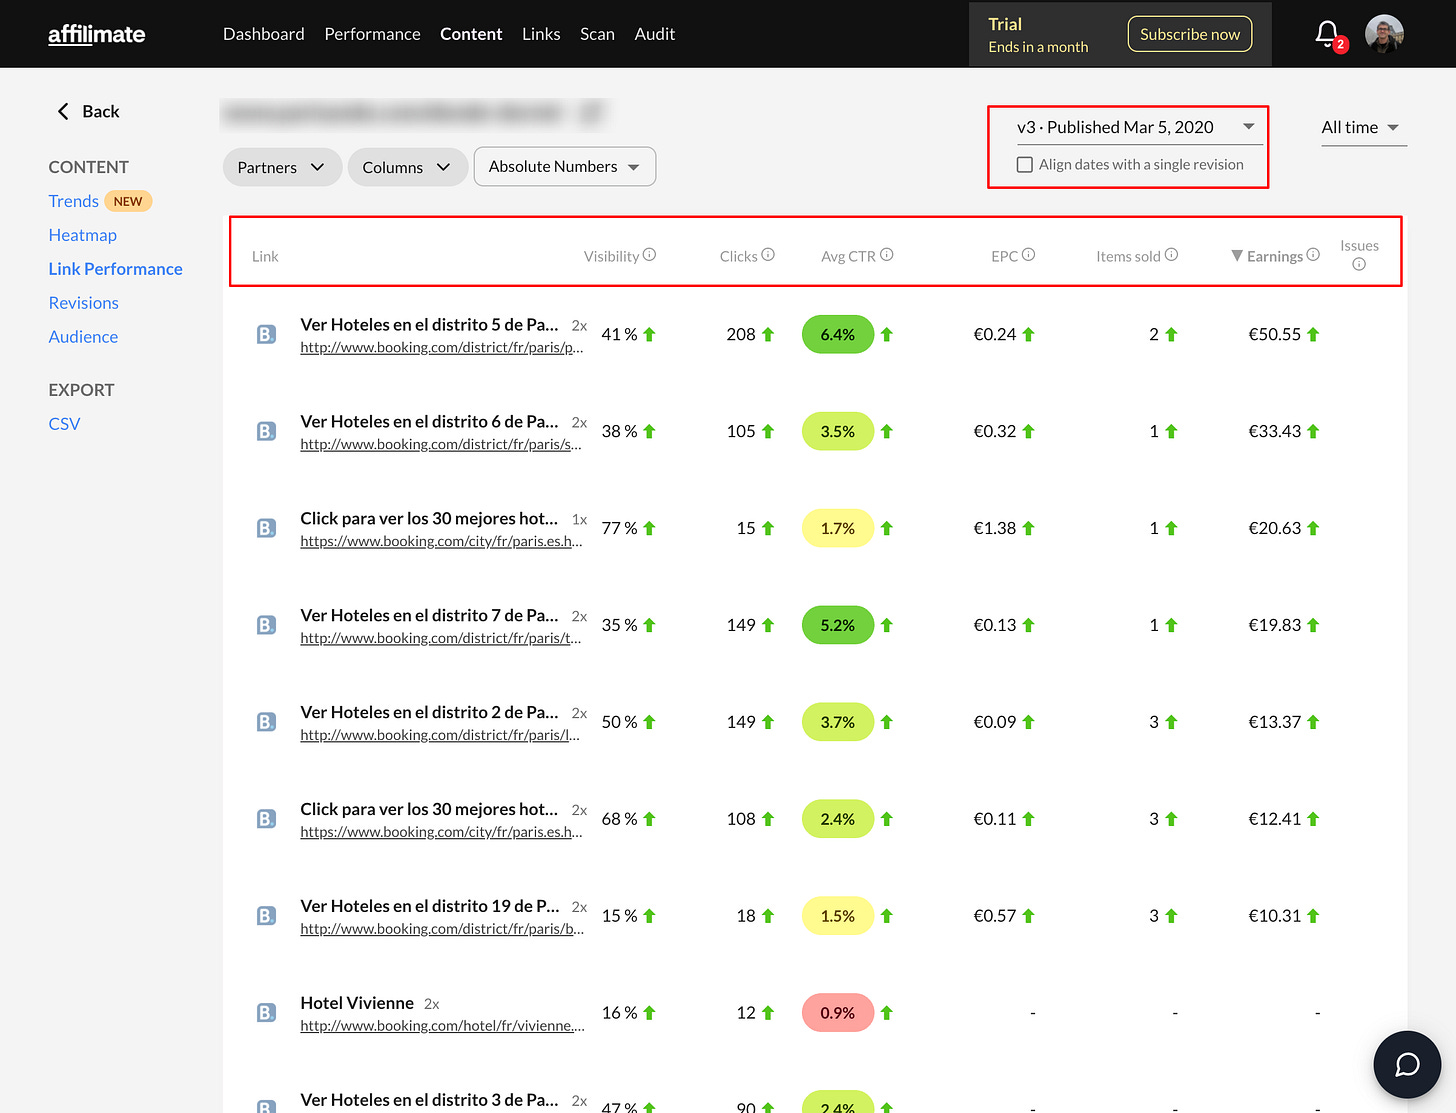
Task: Open the Scan tab
Action: 597,34
